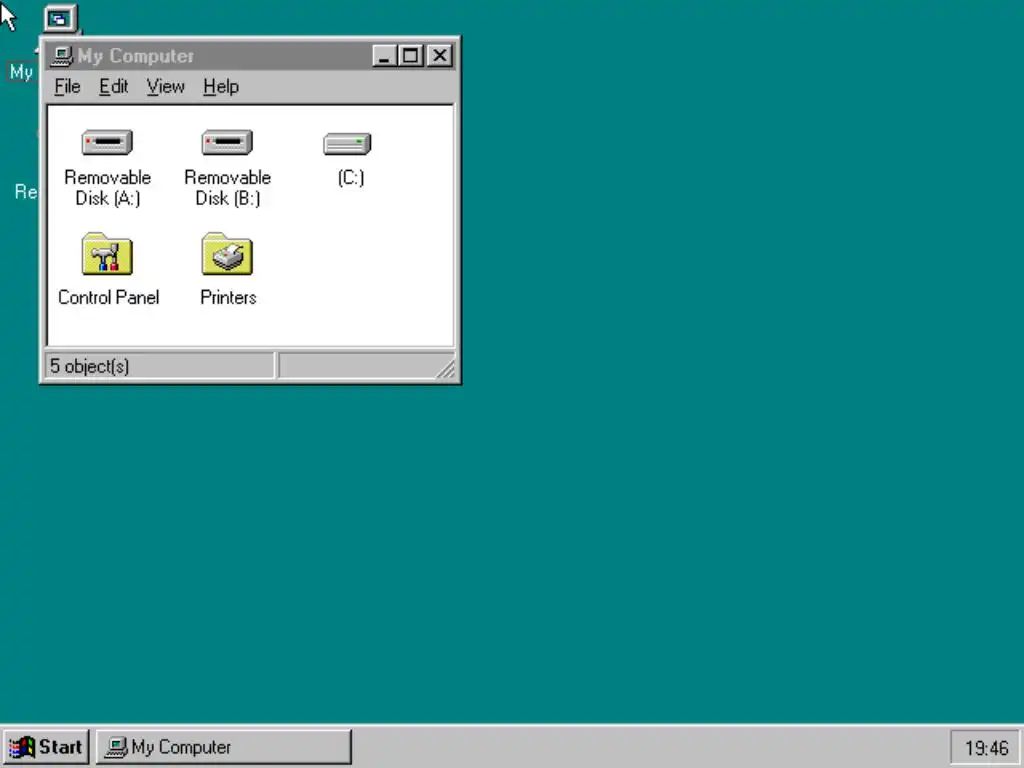Screen dimensions: 1024x768
Task: Click the "My Computer" window title text
Action: pos(135,56)
